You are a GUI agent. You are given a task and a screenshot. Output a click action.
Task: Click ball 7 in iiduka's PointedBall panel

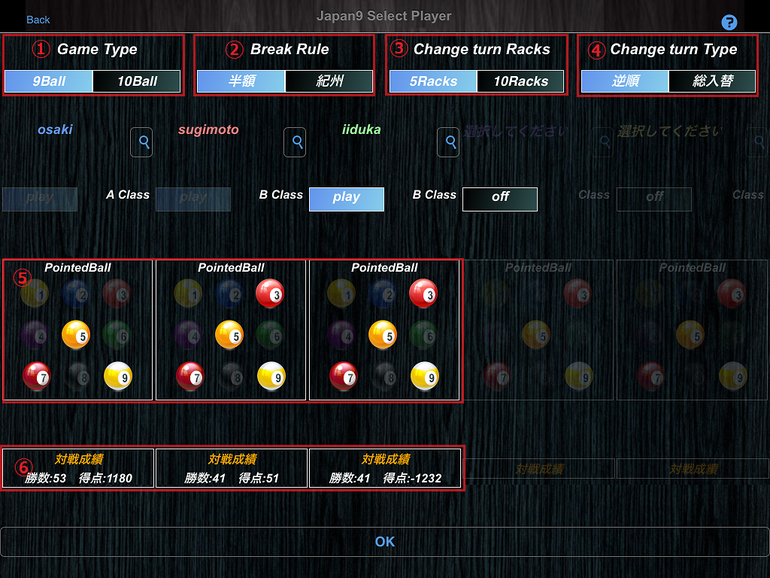click(x=343, y=376)
